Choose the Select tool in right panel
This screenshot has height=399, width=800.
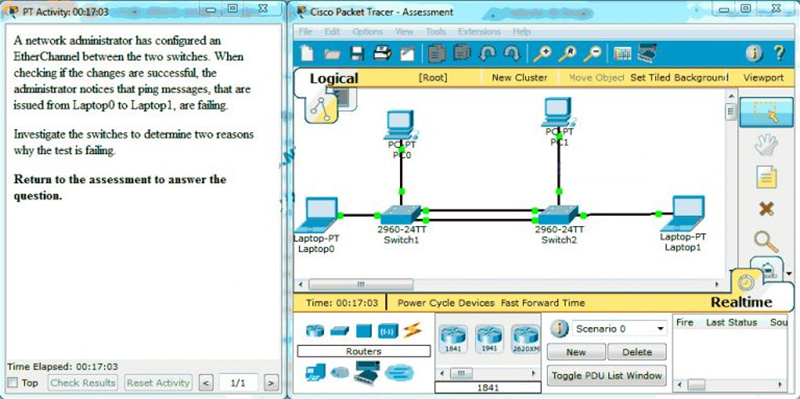766,112
